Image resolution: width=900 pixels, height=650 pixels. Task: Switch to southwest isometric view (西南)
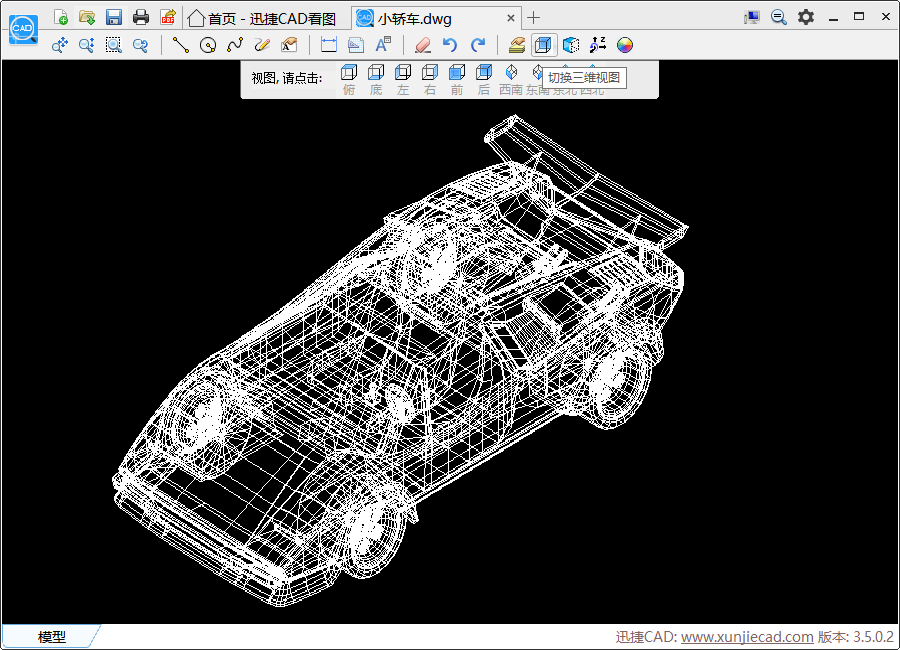click(511, 79)
